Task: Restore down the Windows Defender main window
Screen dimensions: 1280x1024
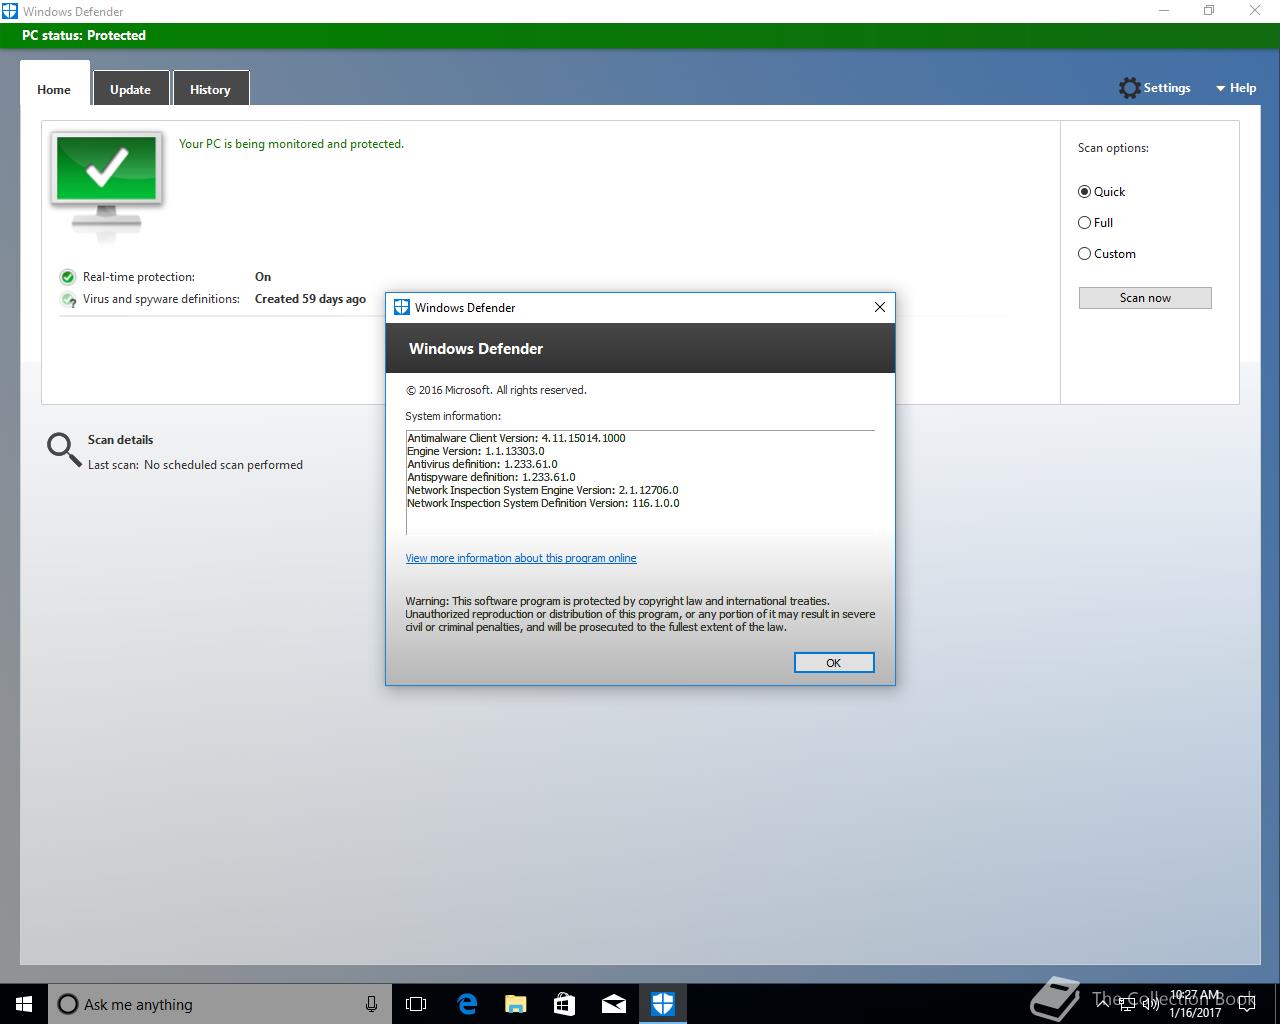Action: [1209, 11]
